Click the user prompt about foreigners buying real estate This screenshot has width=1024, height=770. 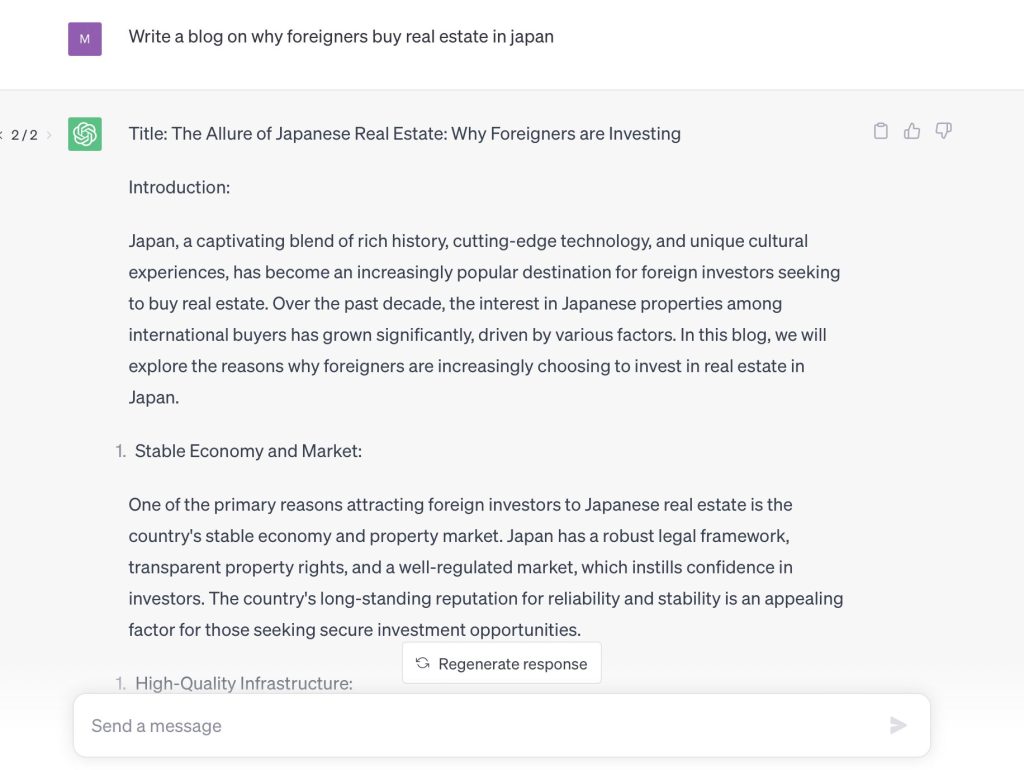341,37
